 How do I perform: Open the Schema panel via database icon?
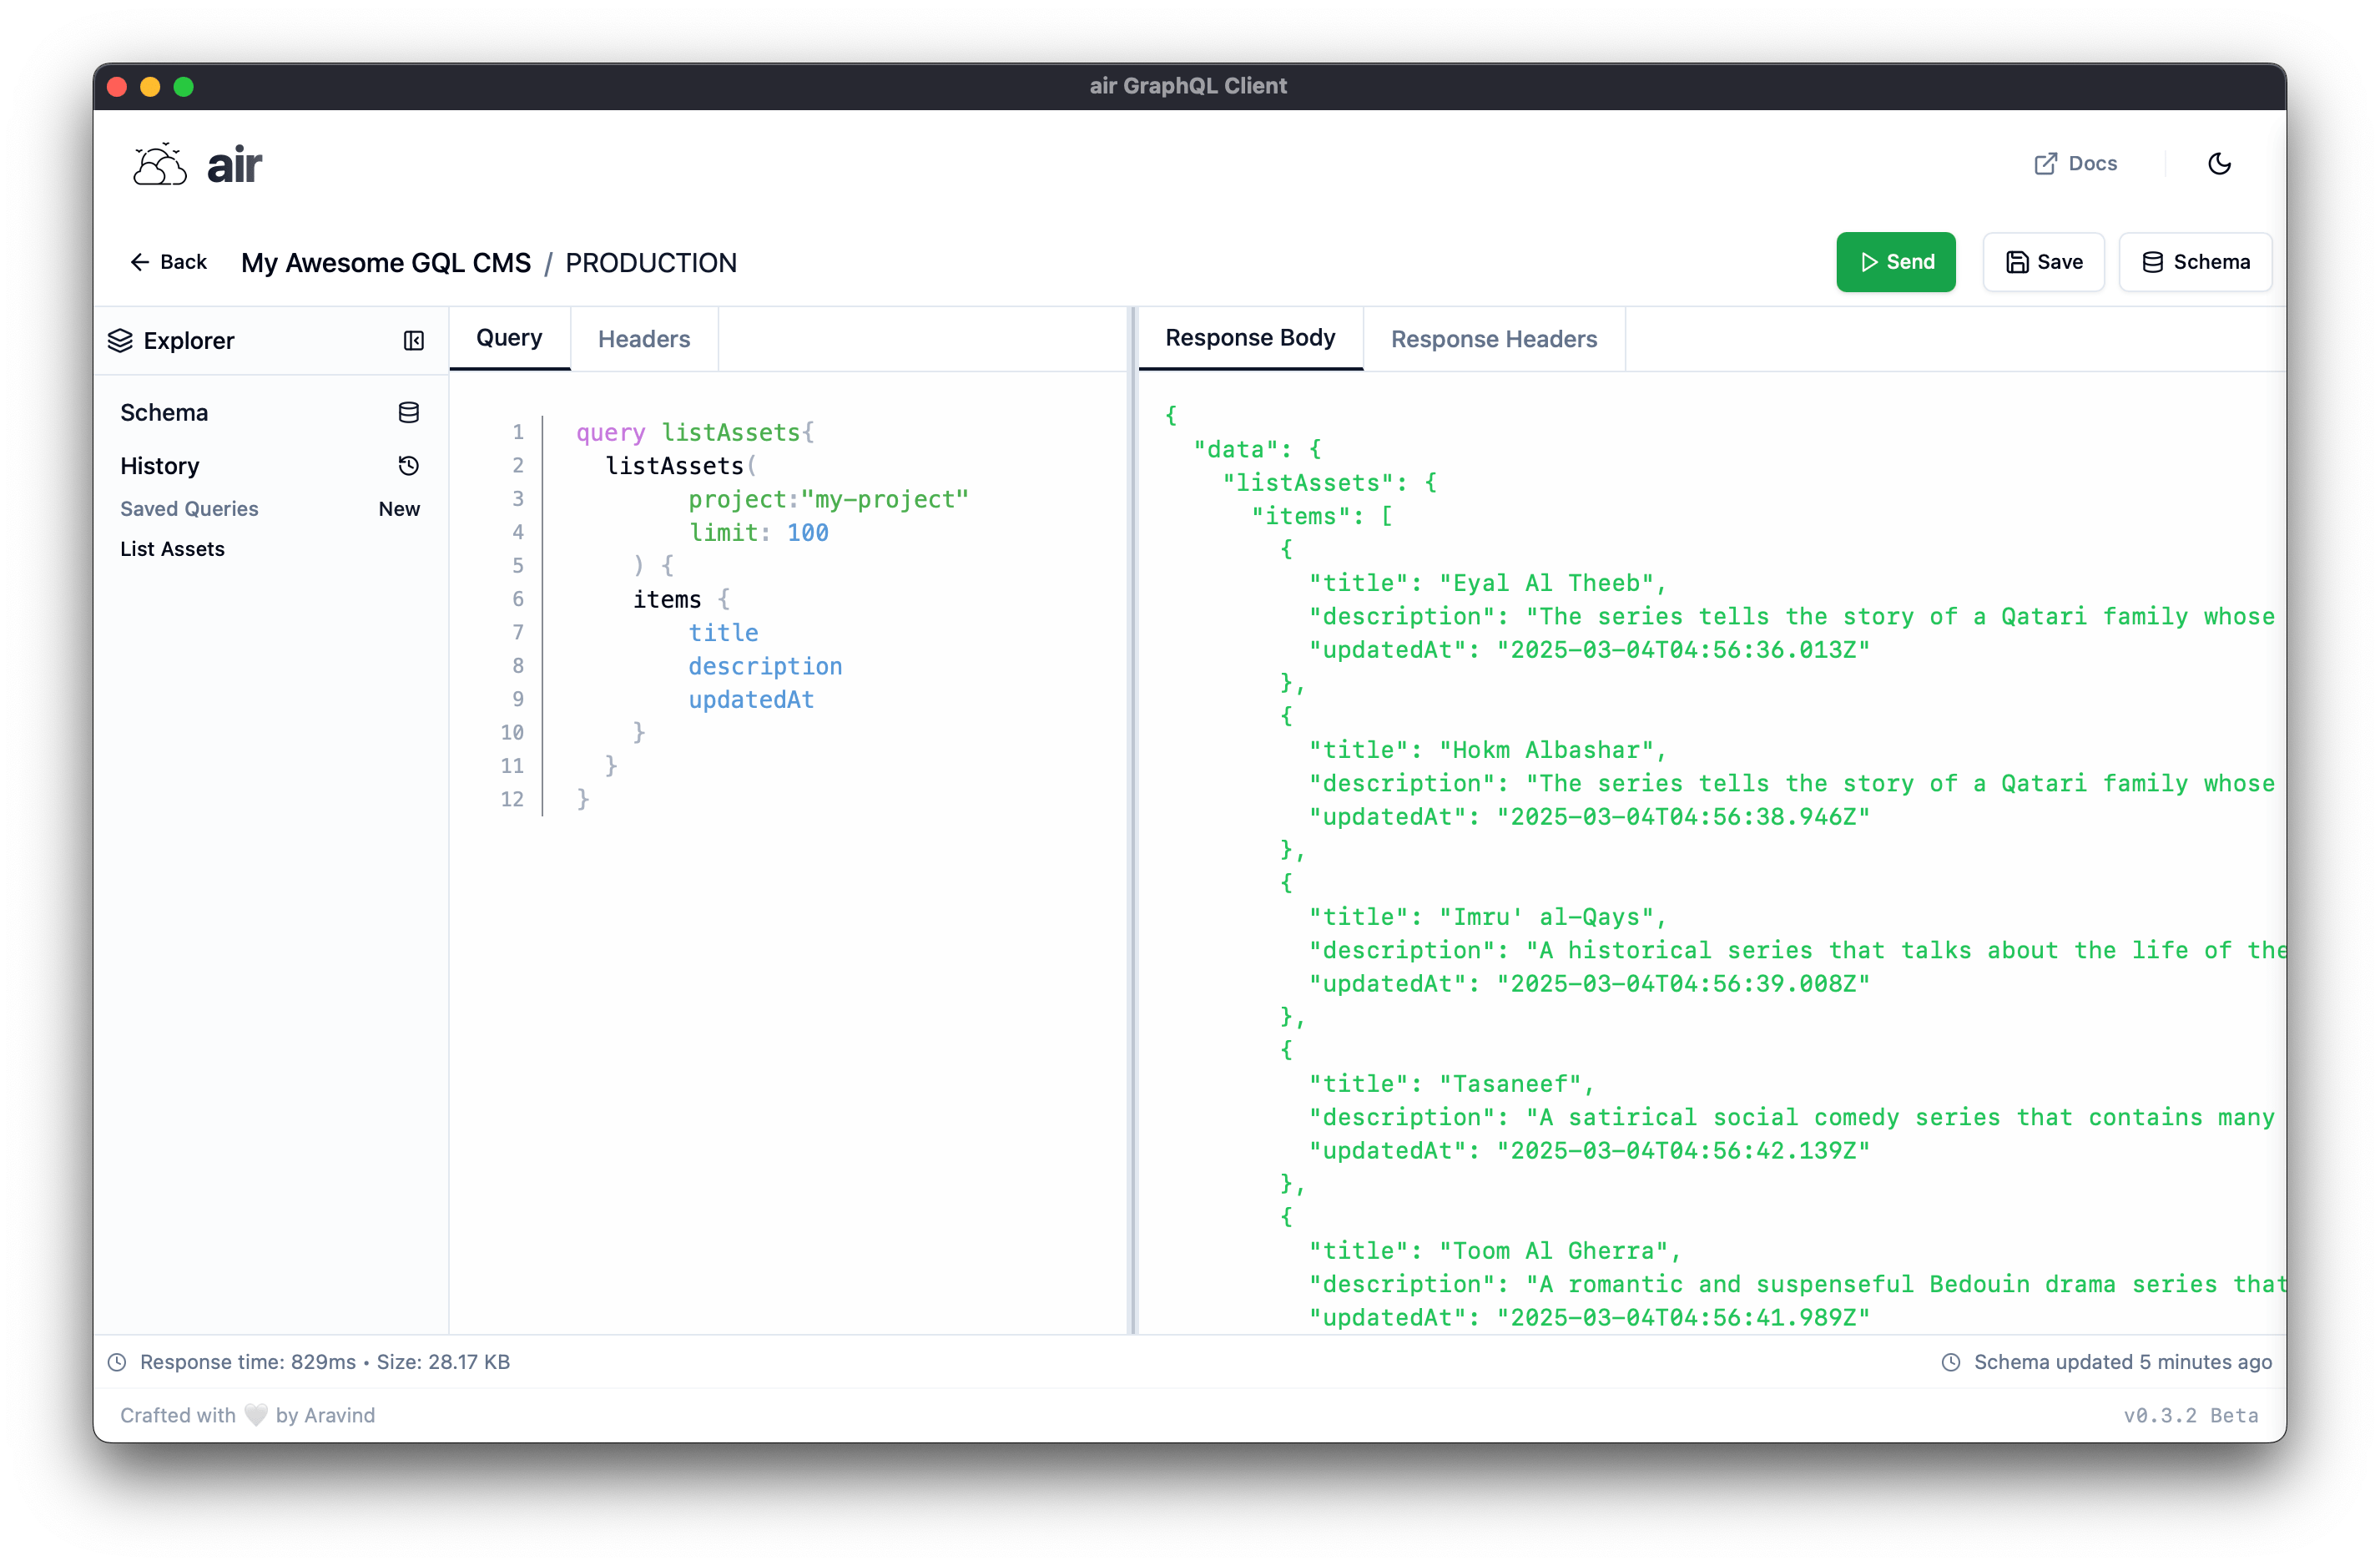tap(409, 412)
